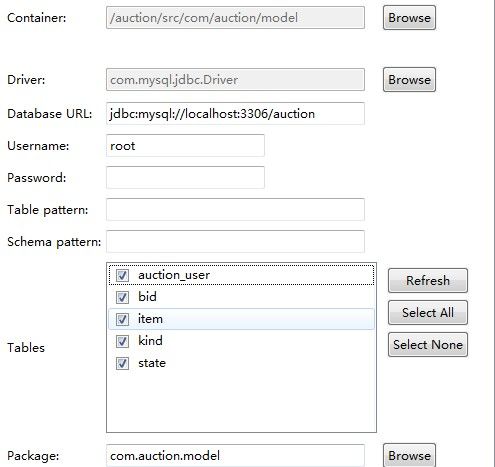This screenshot has height=467, width=495.
Task: Click the Package field with com.auction.model
Action: click(x=235, y=456)
